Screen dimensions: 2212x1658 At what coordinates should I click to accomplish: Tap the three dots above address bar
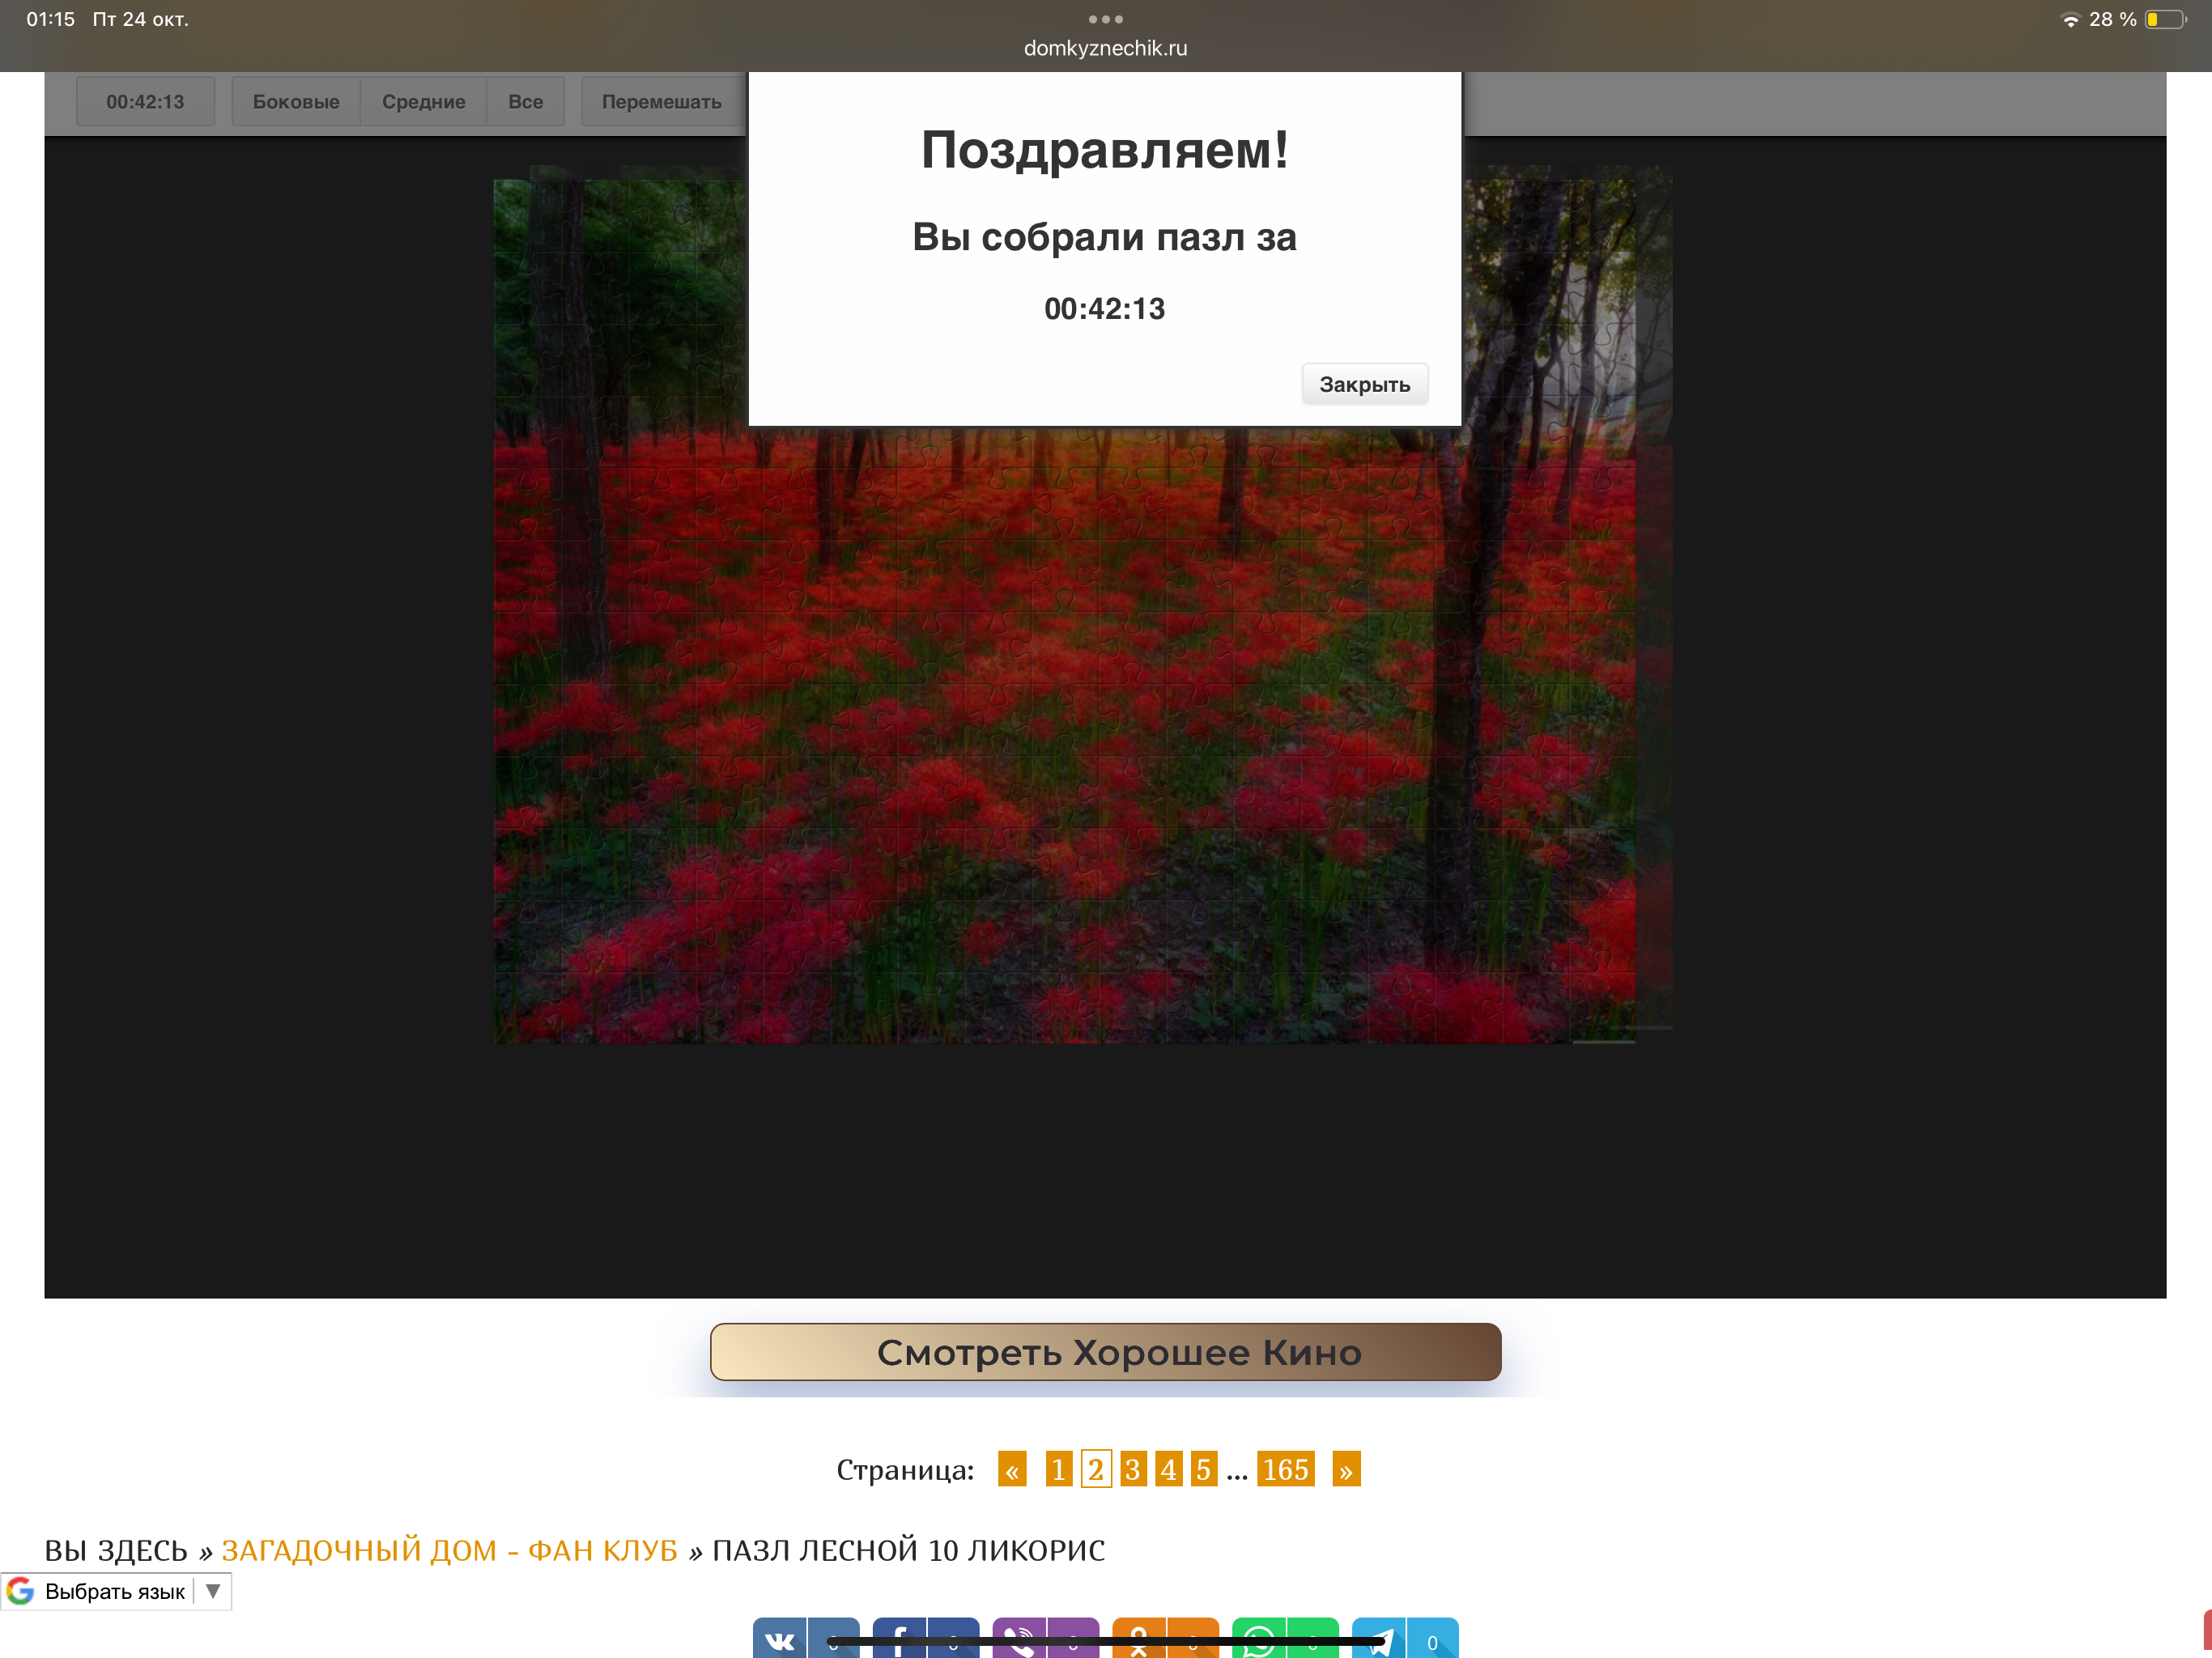point(1105,19)
